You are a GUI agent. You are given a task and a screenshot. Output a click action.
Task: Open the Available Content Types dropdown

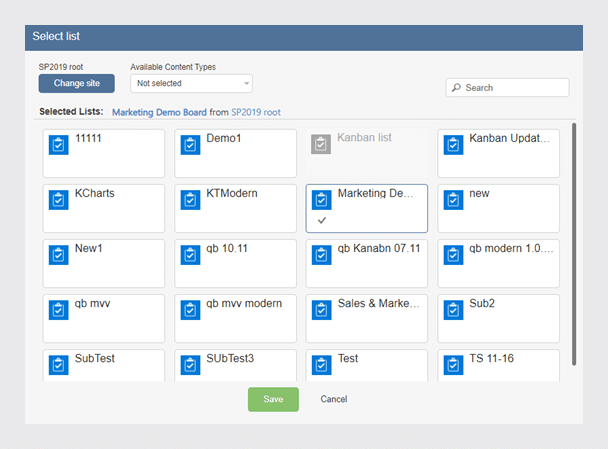point(192,83)
